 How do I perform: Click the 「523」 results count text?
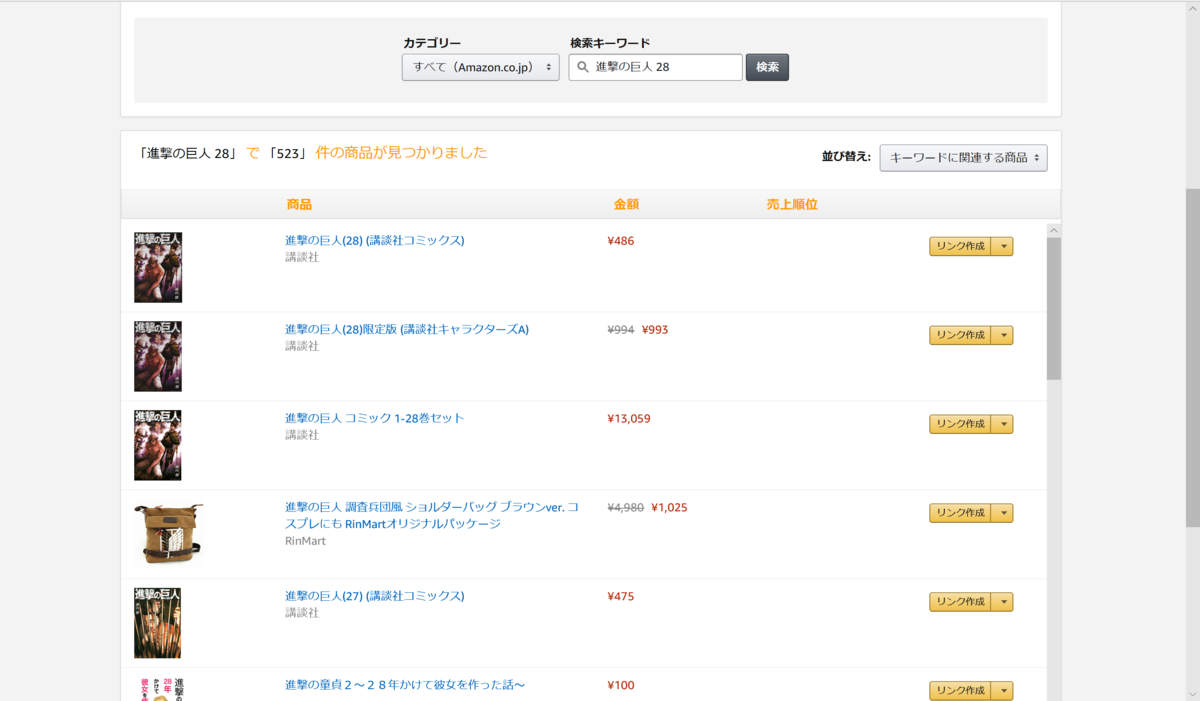point(288,153)
